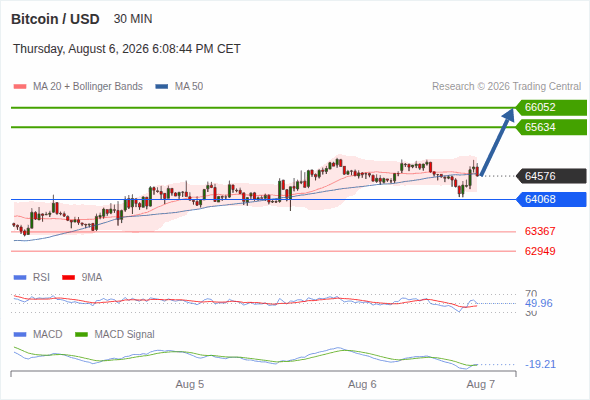Click the 30 MIN timeframe label
Screen dimensions: 590x400
133,19
